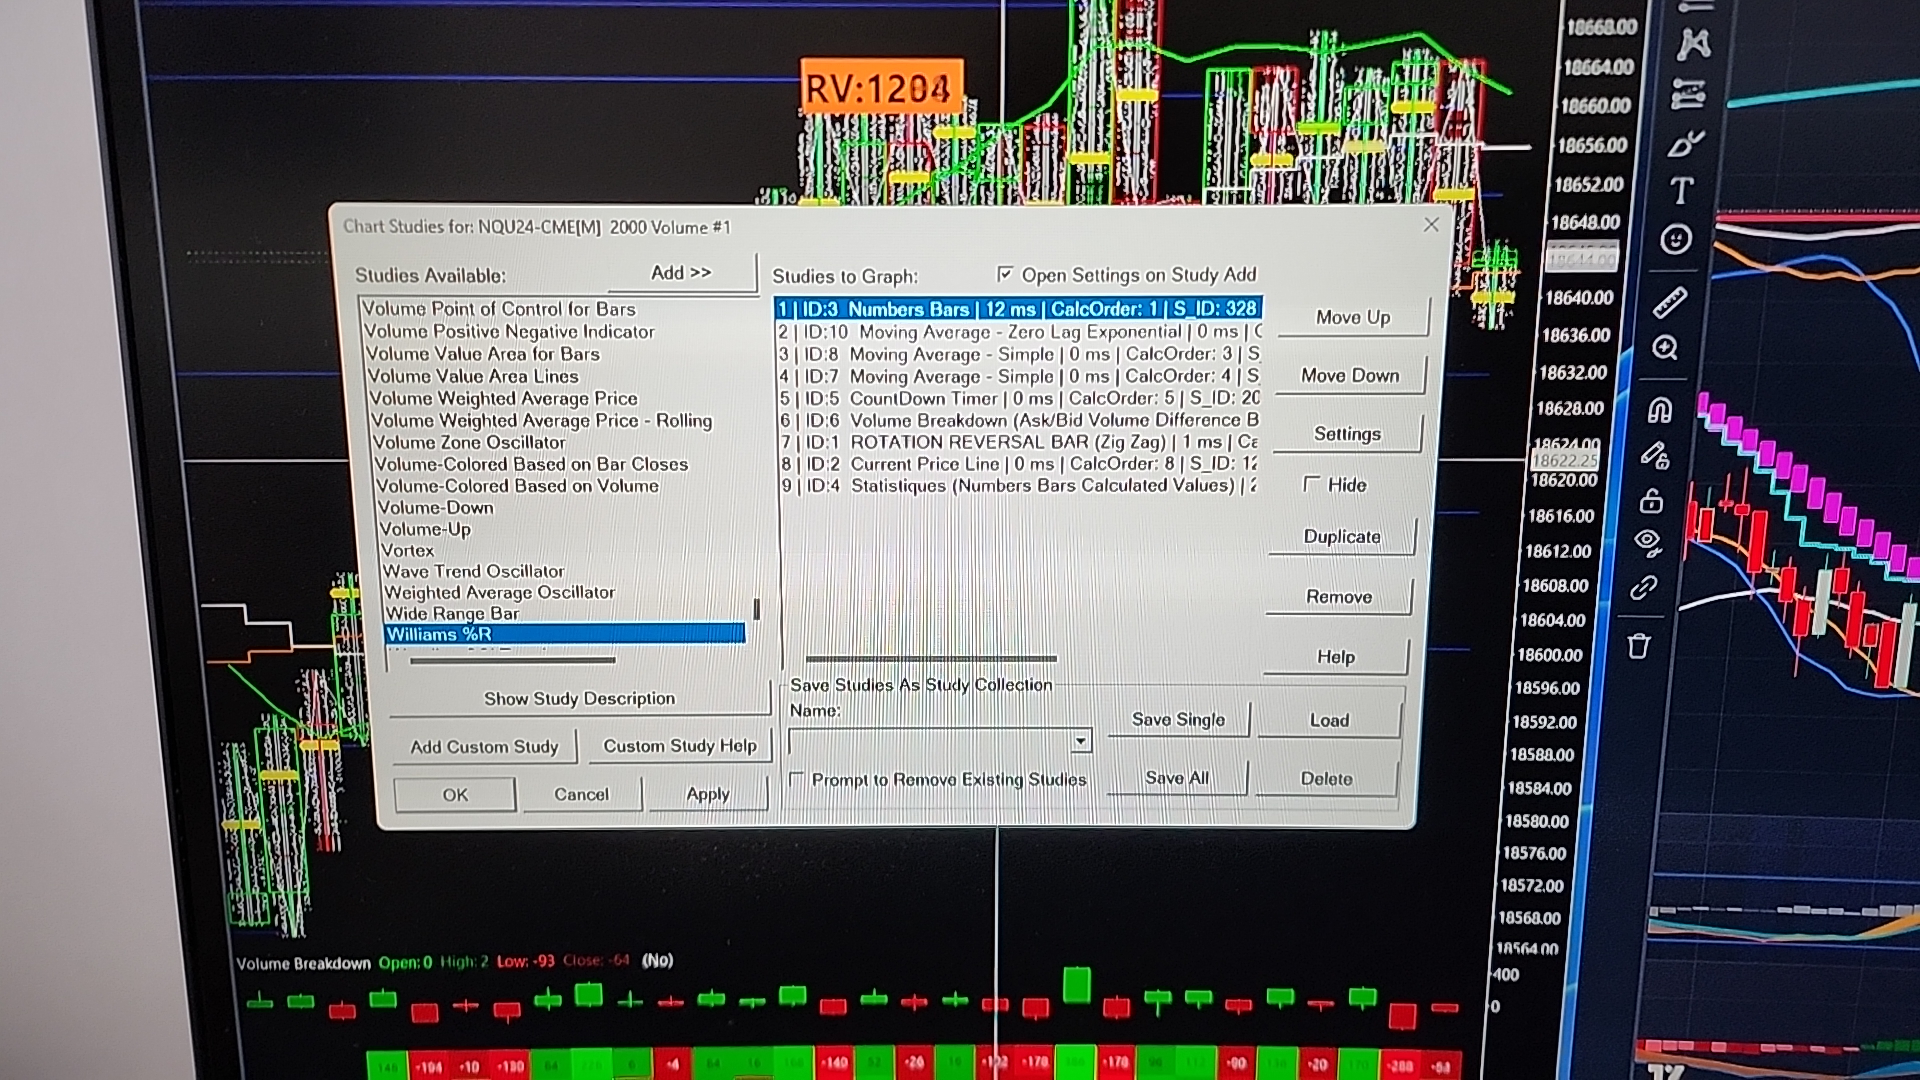This screenshot has width=1920, height=1080.
Task: Click the Studies to Graph horizontal scrollbar
Action: coord(930,658)
